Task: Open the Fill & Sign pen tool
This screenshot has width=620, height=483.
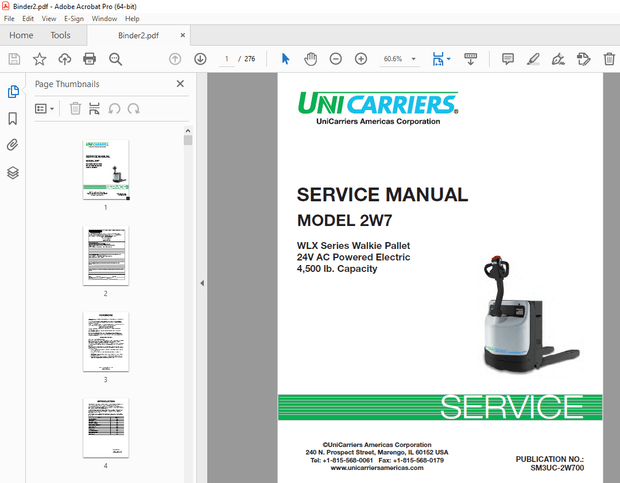Action: pos(558,59)
